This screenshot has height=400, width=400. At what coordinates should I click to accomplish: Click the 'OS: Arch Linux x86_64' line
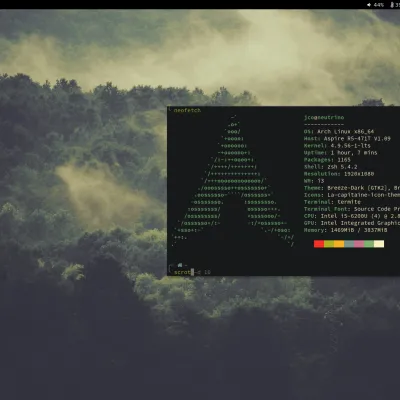coord(339,131)
